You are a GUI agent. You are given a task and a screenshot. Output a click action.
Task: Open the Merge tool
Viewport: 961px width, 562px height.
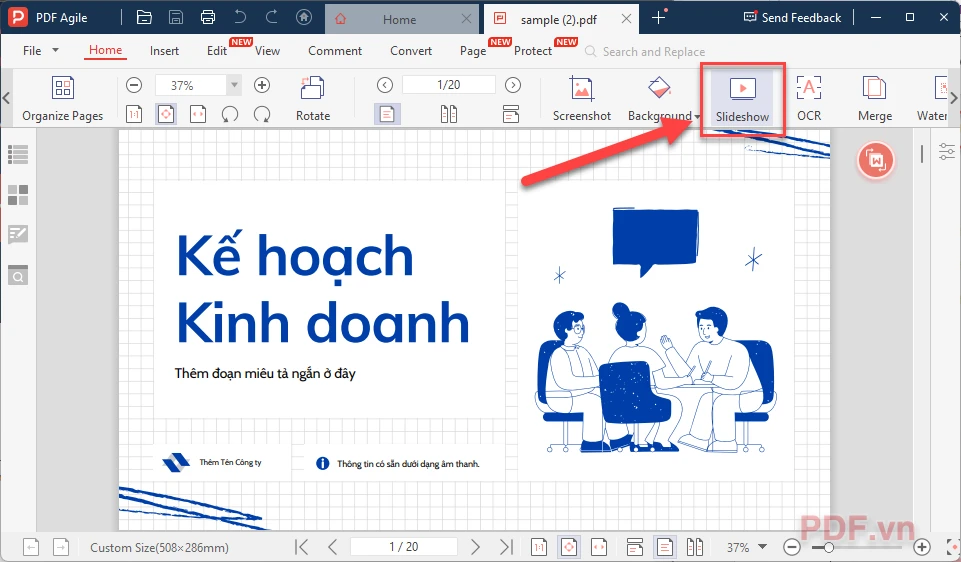coord(875,99)
